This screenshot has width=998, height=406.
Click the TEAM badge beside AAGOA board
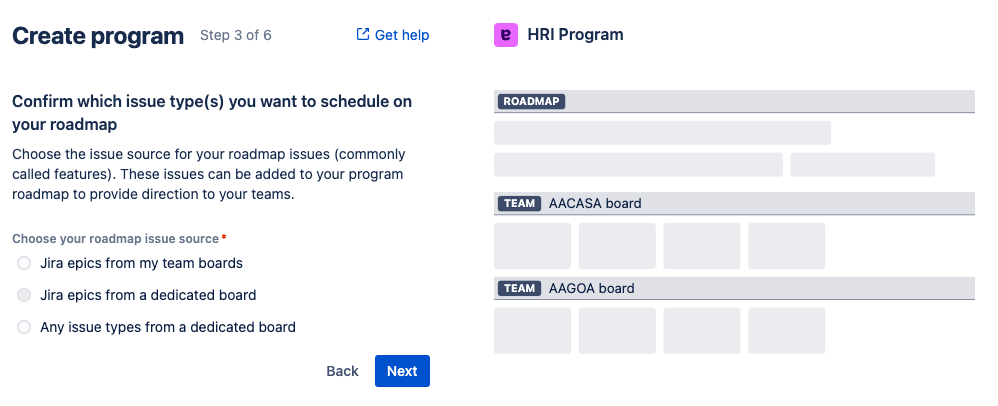520,288
